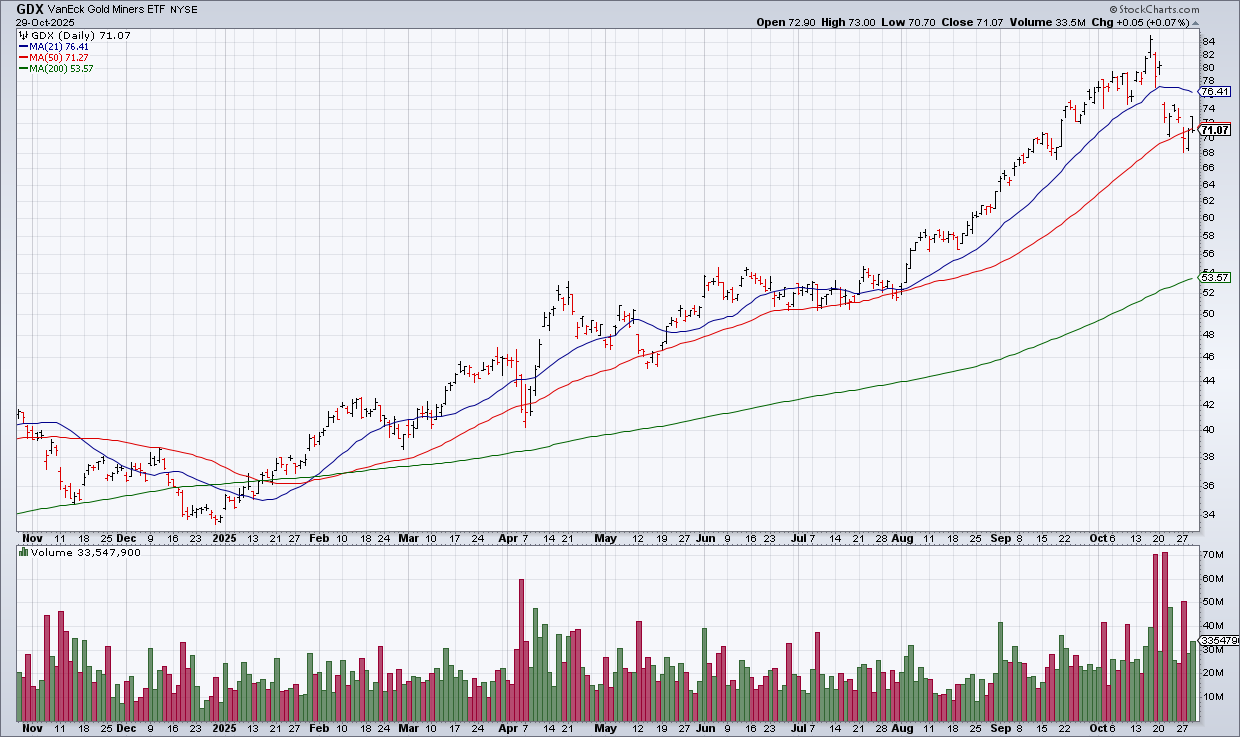1240x737 pixels.
Task: Click the green Volume histogram legend icon
Action: [24, 551]
